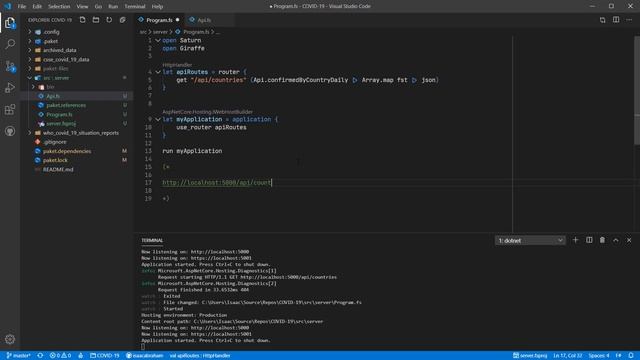Viewport: 640px width, 360px height.
Task: Split the editor to the right
Action: click(x=616, y=20)
